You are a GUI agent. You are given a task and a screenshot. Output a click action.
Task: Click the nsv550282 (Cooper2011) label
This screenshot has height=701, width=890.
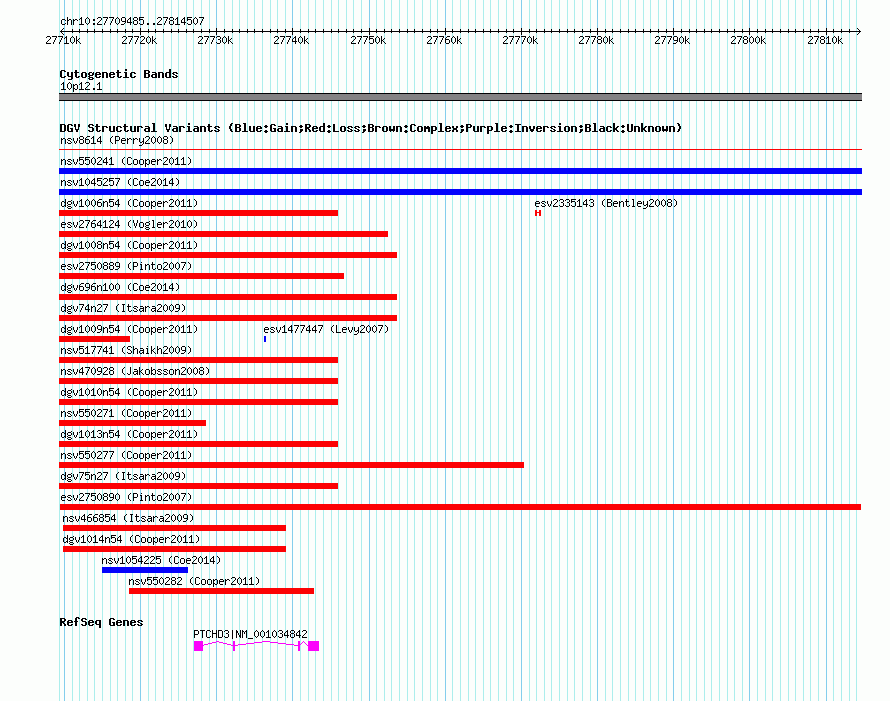coord(194,581)
